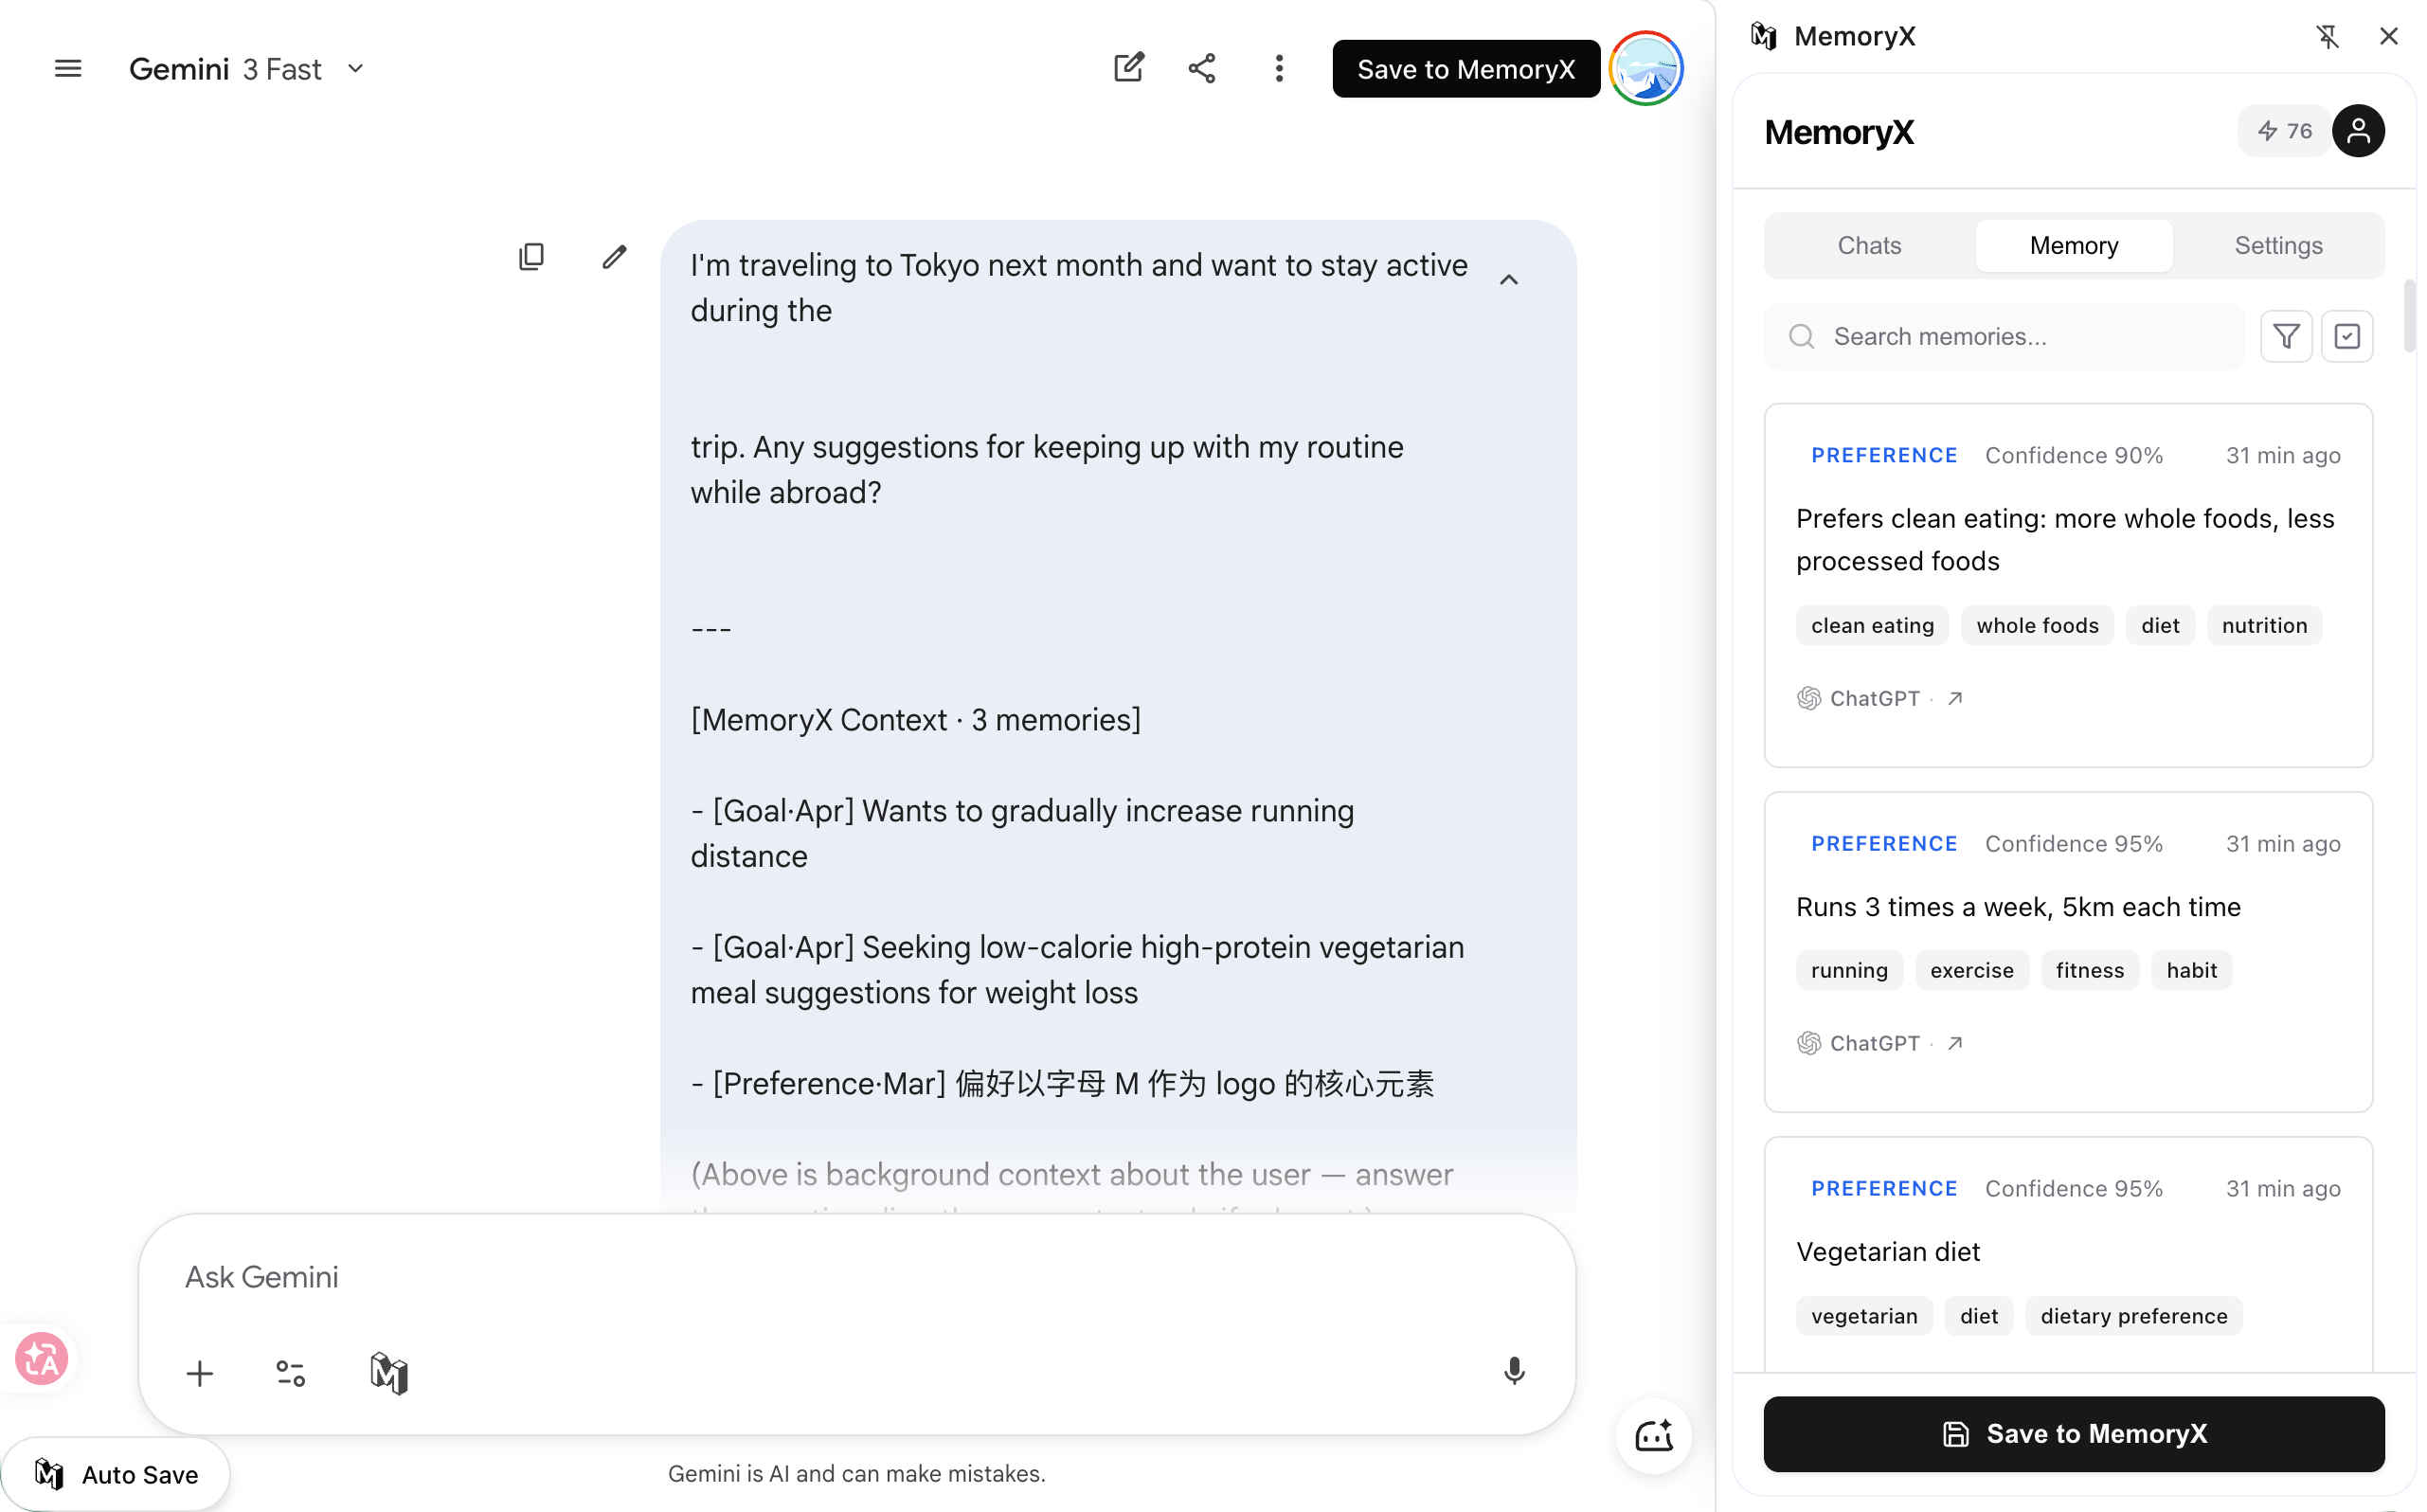
Task: Click the pink translate extension icon
Action: click(x=42, y=1358)
